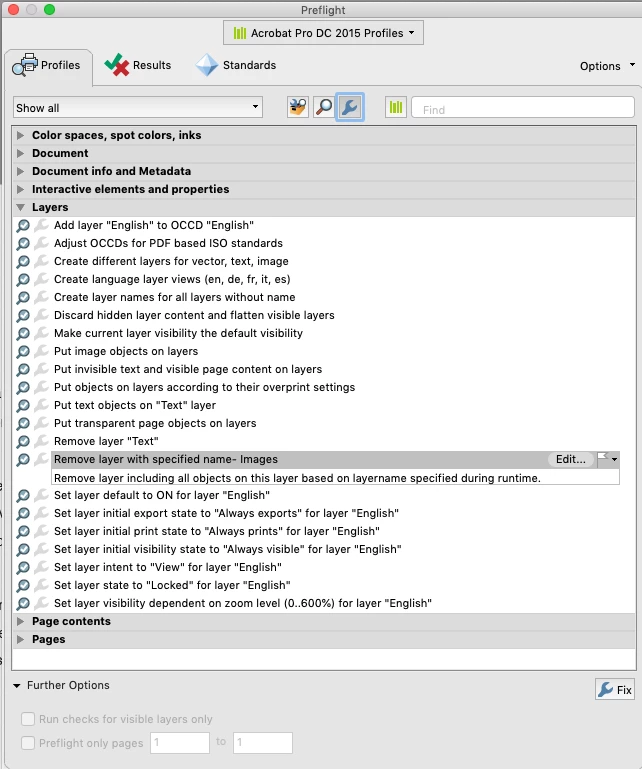This screenshot has width=642, height=769.
Task: Click magnifier icon of Put text objects row
Action: coord(23,406)
